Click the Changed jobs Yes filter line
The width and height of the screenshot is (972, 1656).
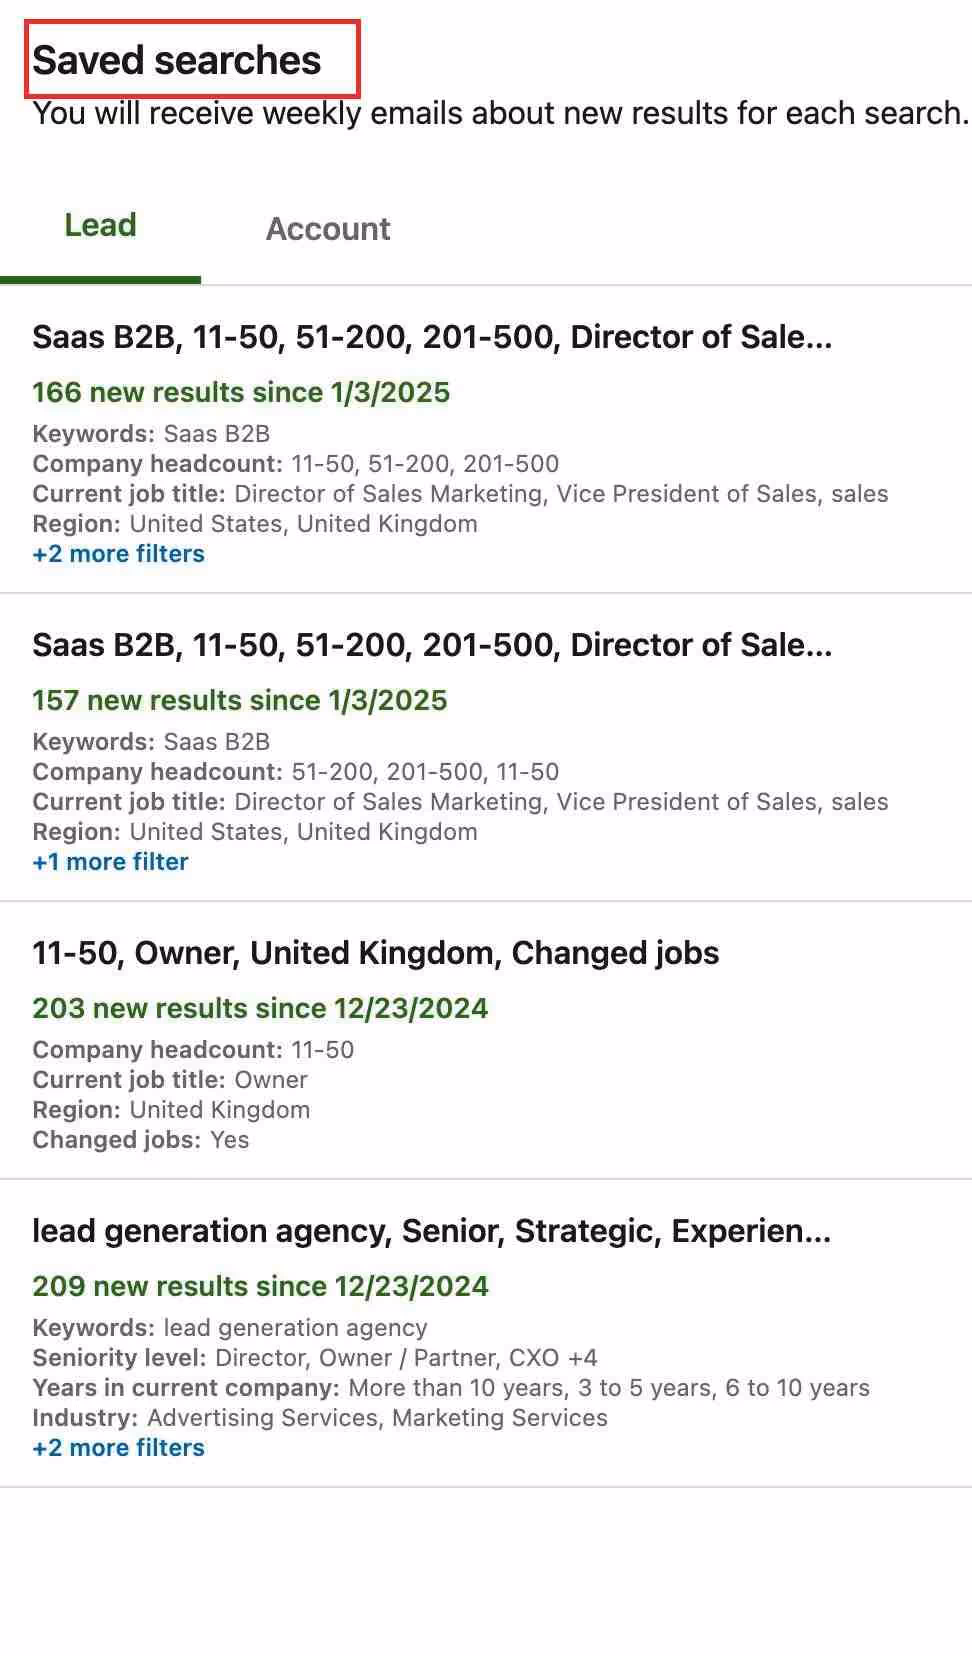tap(140, 1139)
